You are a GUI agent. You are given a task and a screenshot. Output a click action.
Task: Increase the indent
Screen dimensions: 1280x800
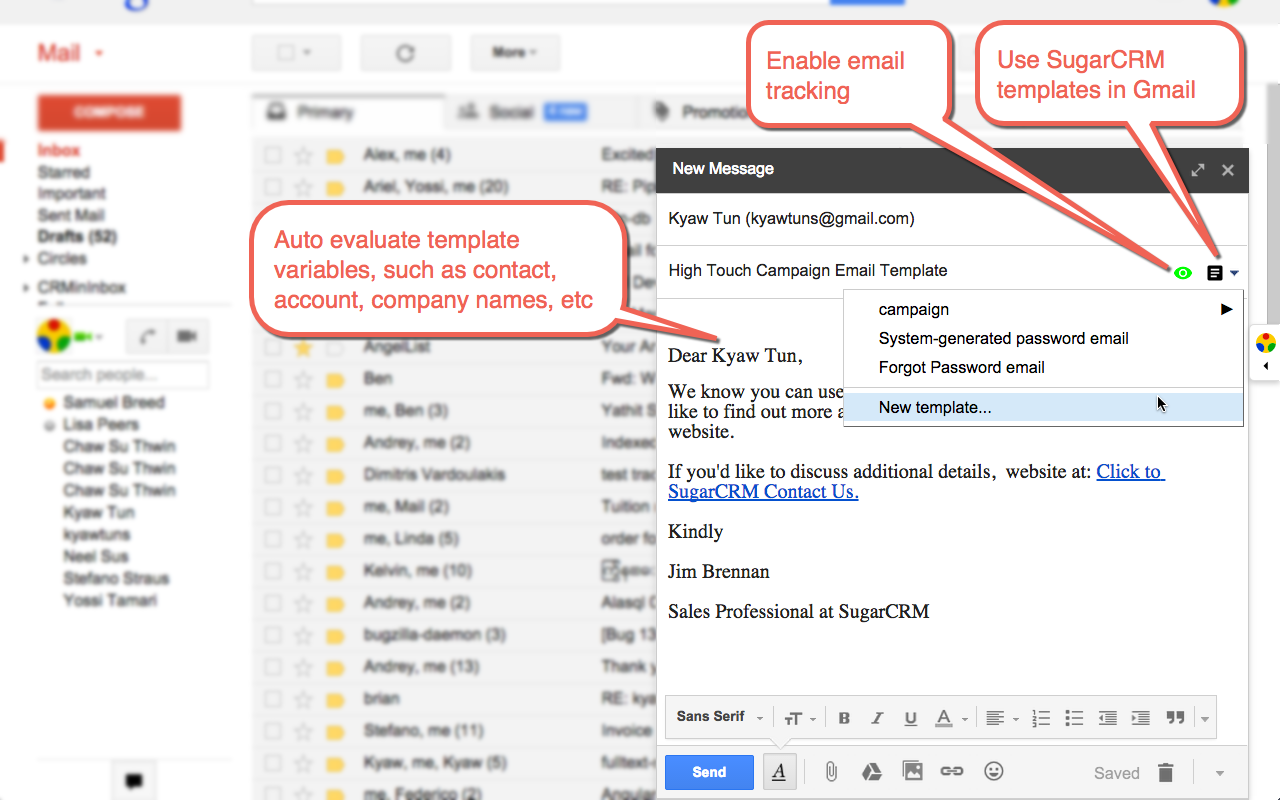point(1140,718)
